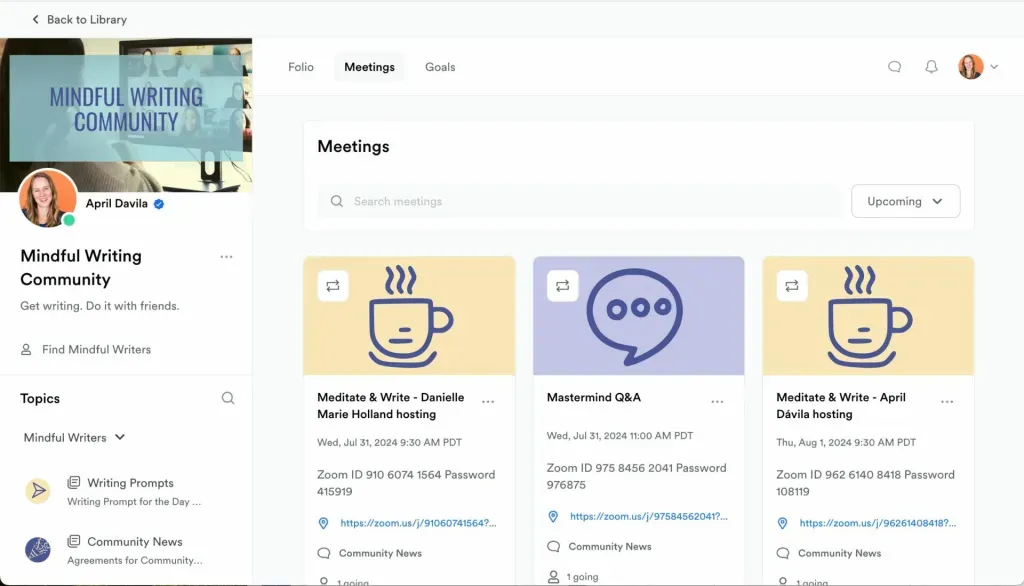
Task: Open community more options beside Mindful Writing Community
Action: point(227,257)
